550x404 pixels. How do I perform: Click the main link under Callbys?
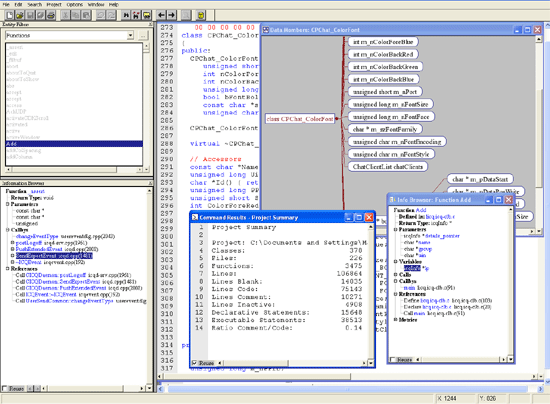tap(409, 288)
